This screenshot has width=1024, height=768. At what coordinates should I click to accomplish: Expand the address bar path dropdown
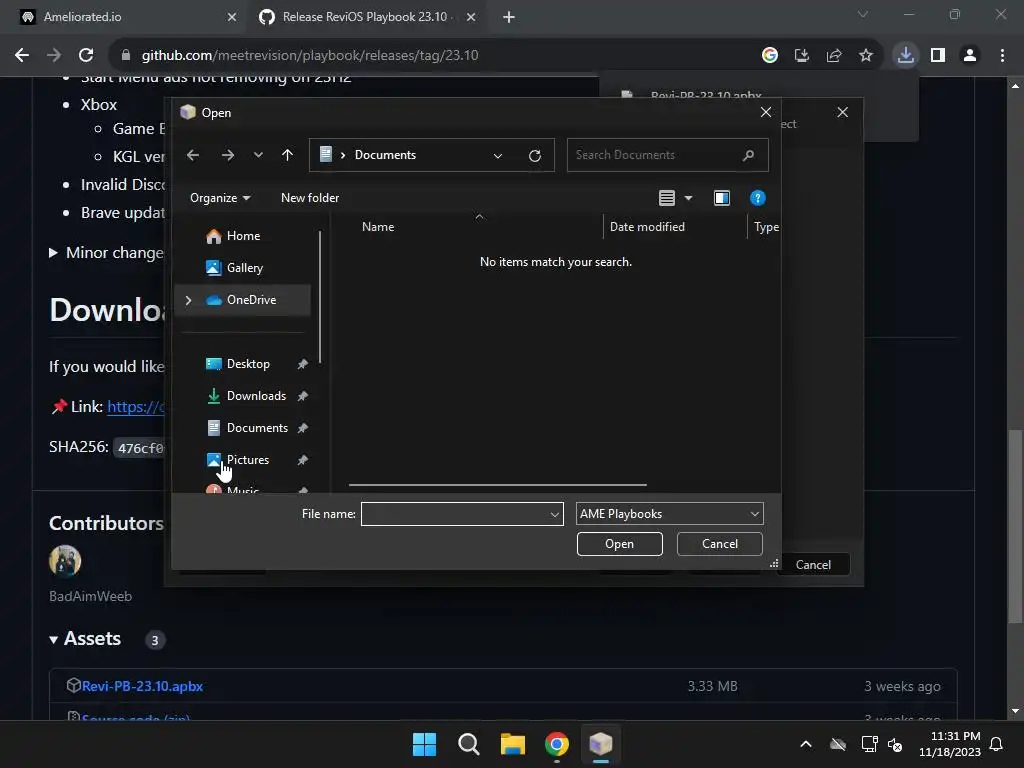pyautogui.click(x=498, y=155)
